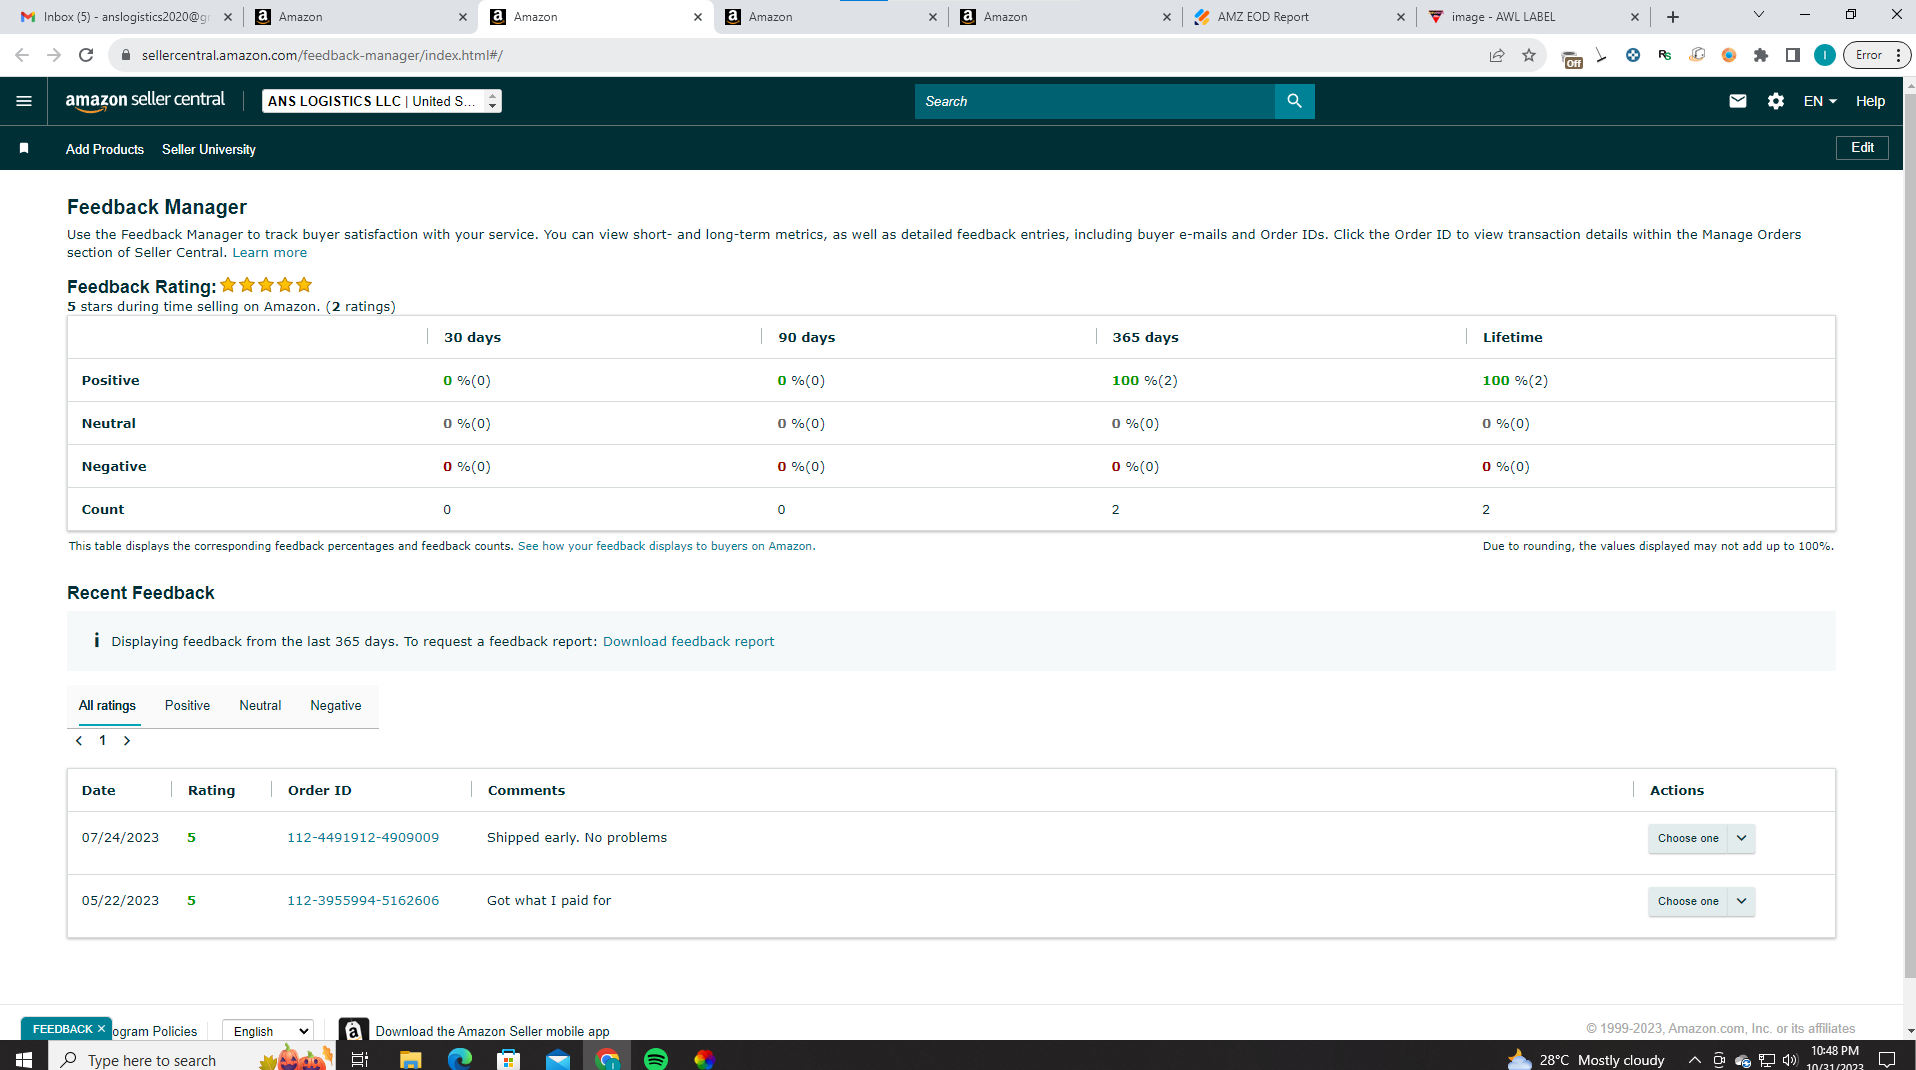1916x1070 pixels.
Task: Close the Feedback widget with X
Action: point(101,1028)
